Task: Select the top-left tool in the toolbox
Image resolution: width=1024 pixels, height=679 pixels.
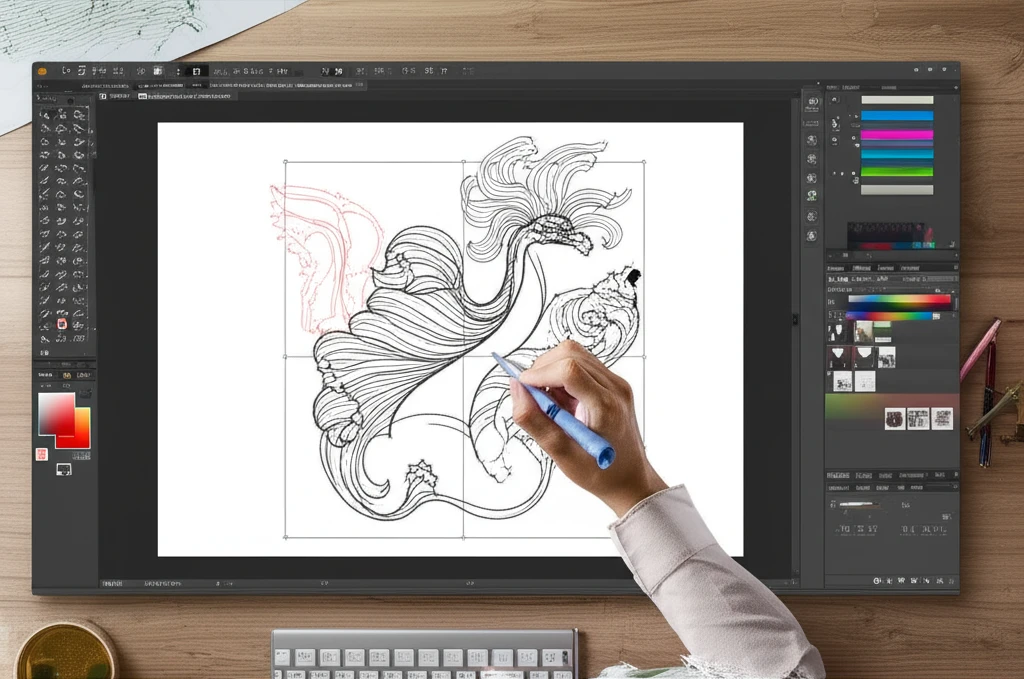Action: coord(45,115)
